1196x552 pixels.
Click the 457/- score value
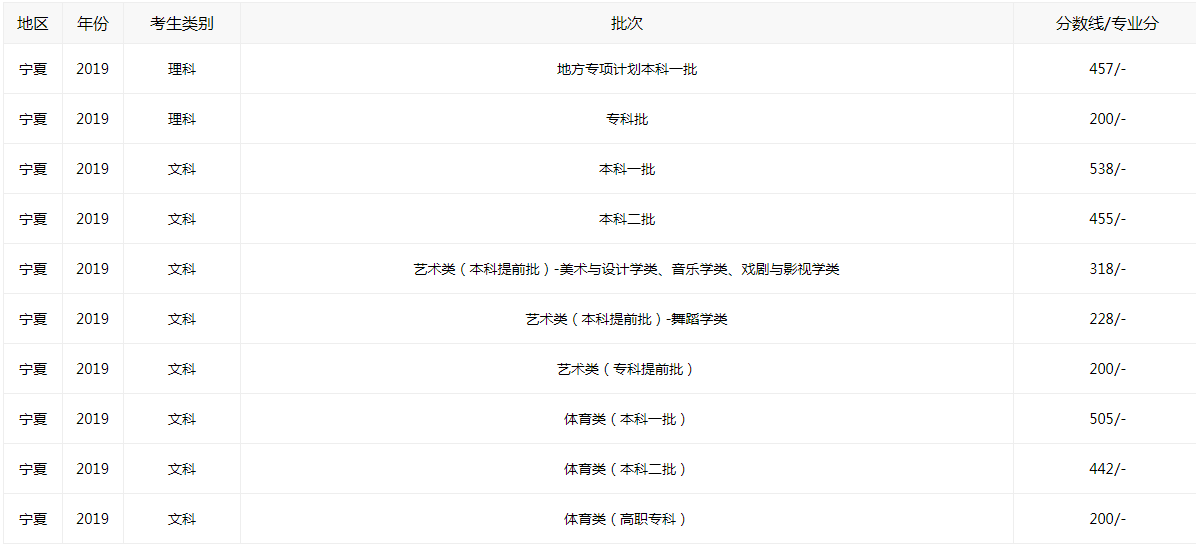tap(1107, 69)
